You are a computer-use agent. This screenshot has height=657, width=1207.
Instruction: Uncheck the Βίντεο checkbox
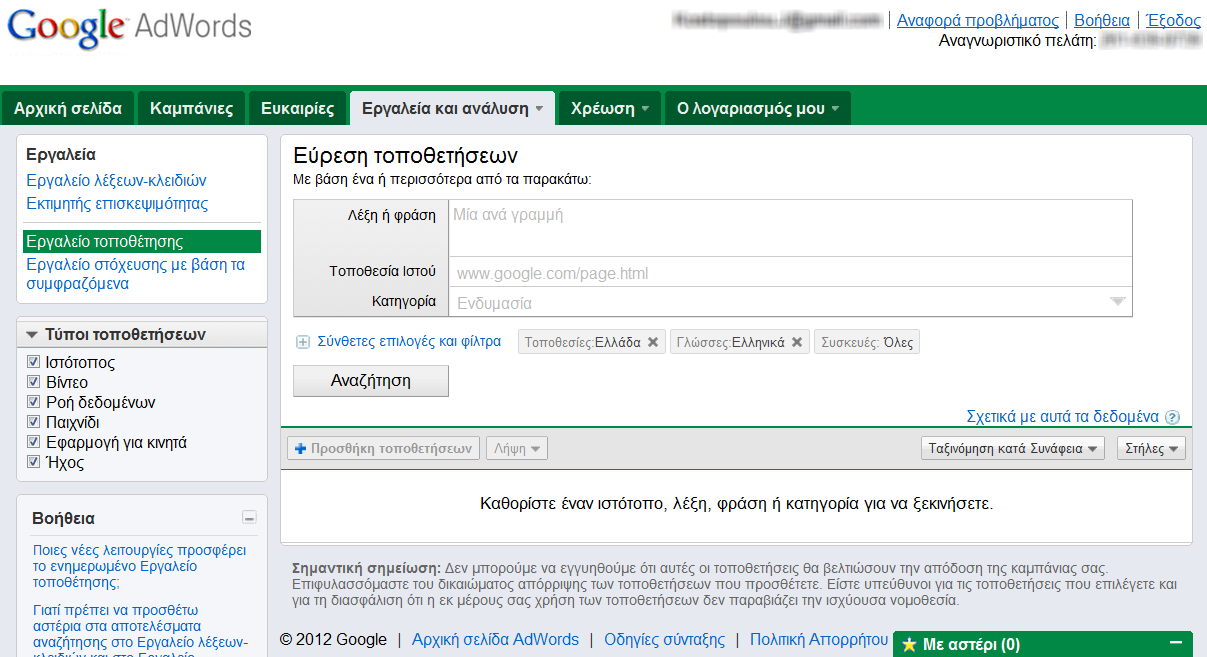(33, 382)
